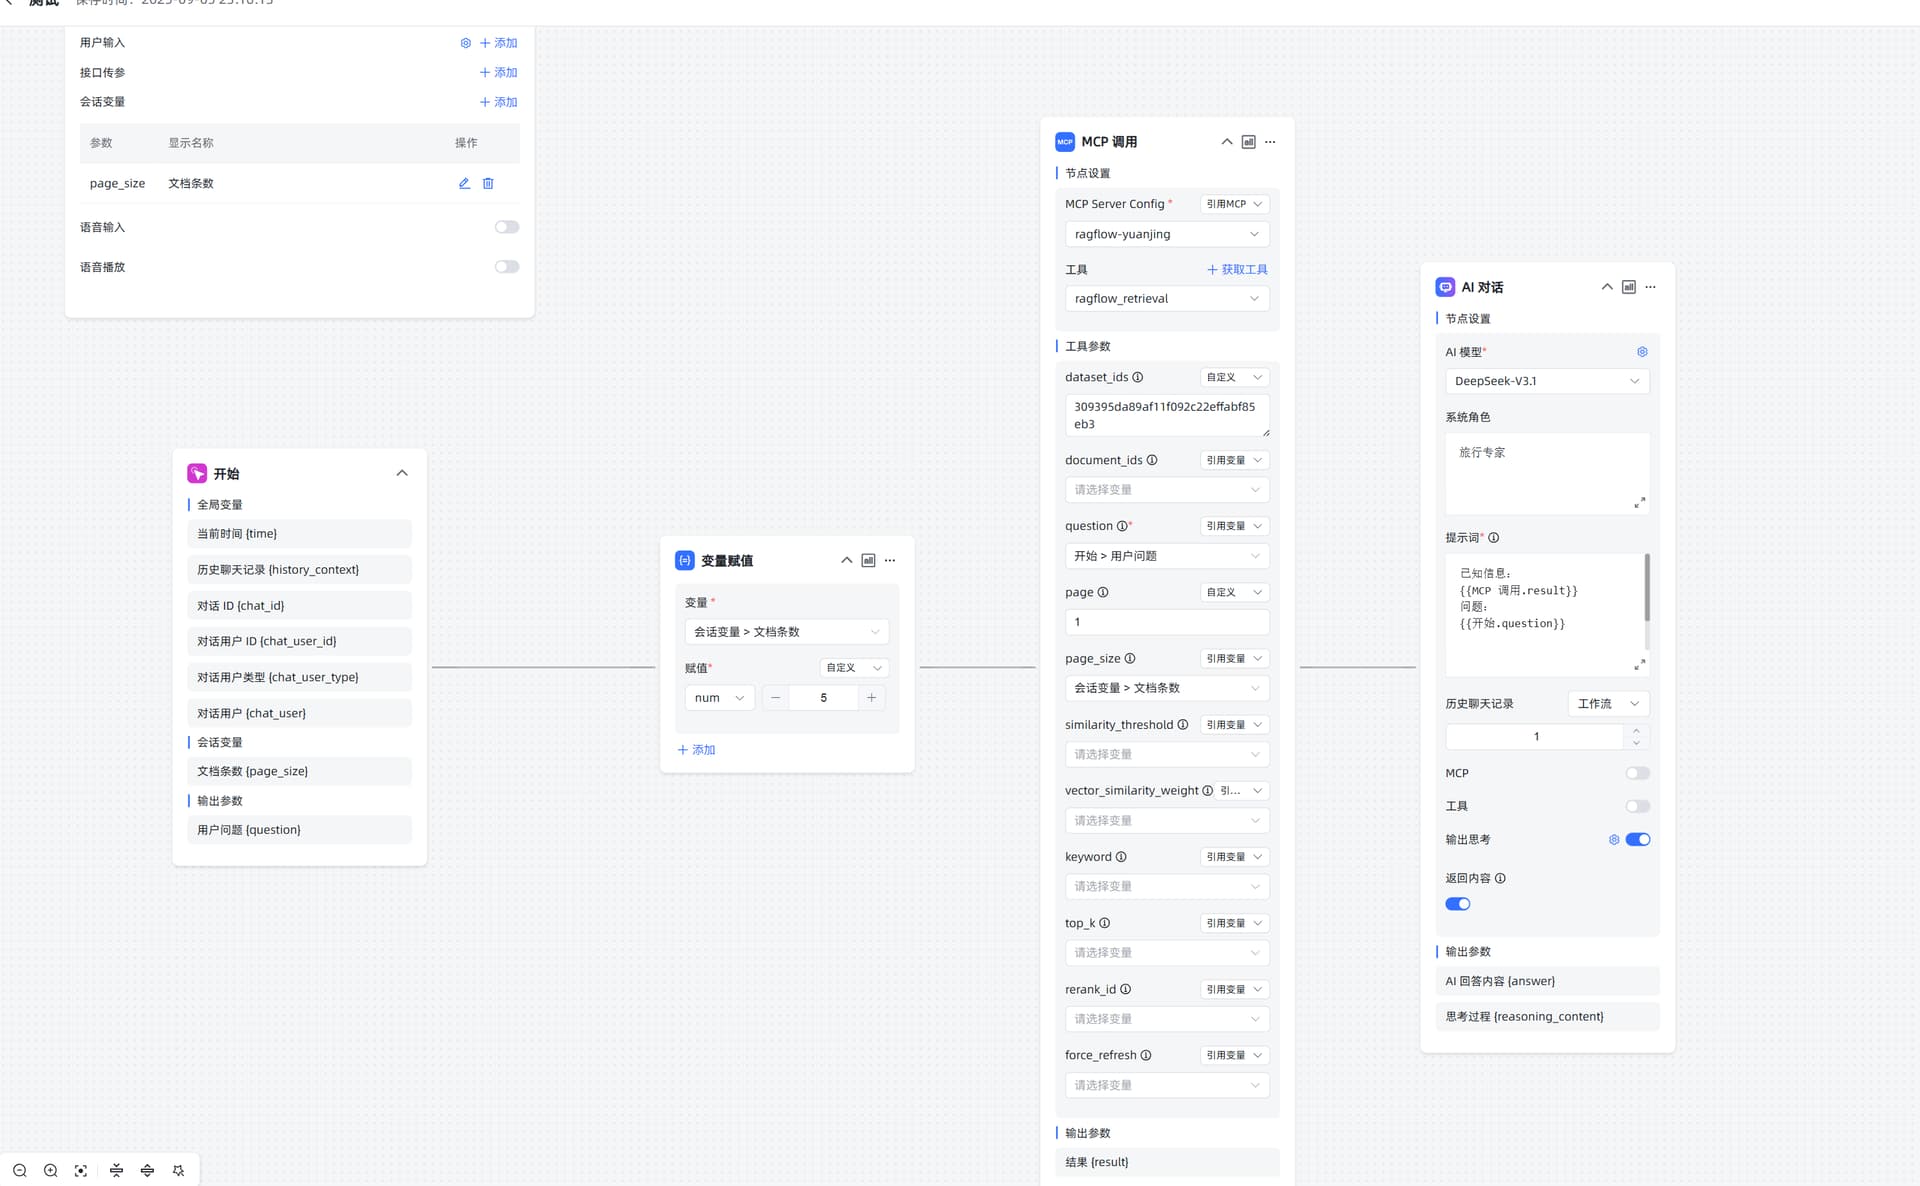Collapse the 变量赋值 node
Screen dimensions: 1920x1186
[x=846, y=560]
